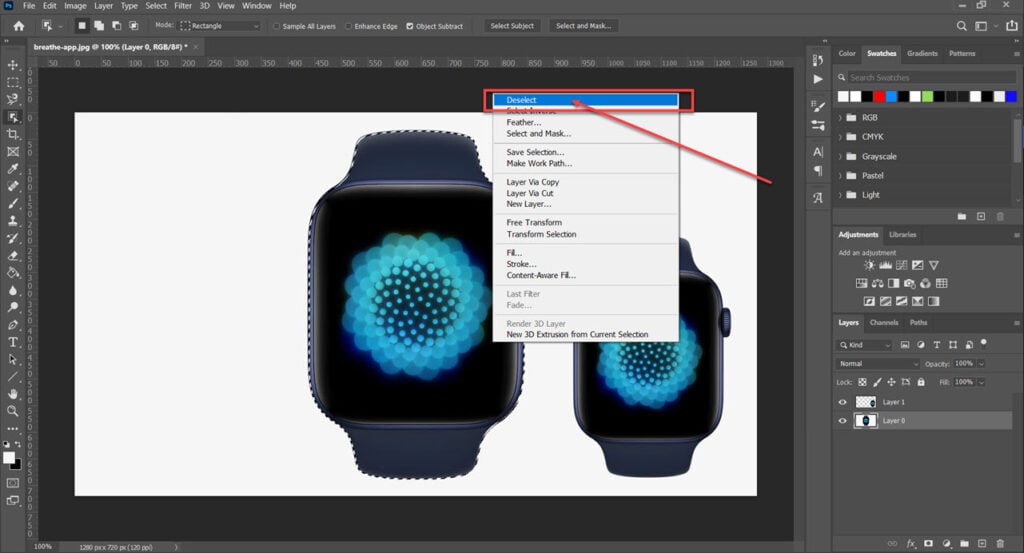Open the Normal blend mode dropdown
Viewport: 1024px width, 553px height.
[x=878, y=364]
